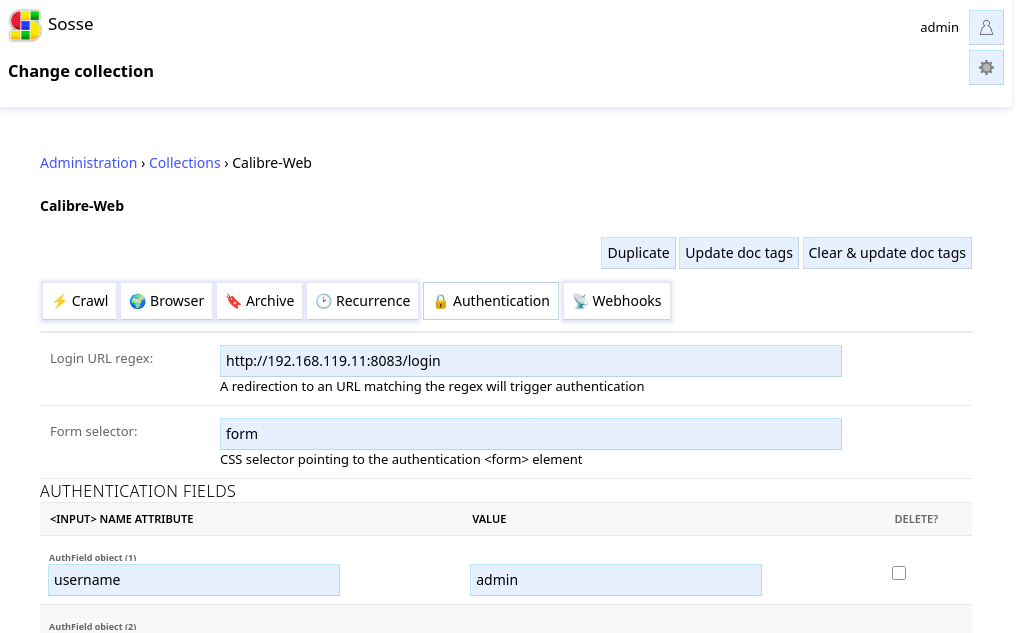The image size is (1024, 633).
Task: Tick delete checkbox for AuthField object (1)
Action: click(899, 573)
